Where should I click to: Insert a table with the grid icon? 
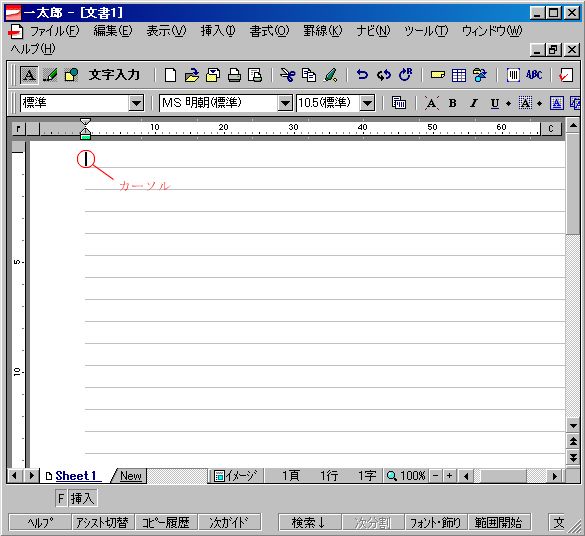[459, 75]
